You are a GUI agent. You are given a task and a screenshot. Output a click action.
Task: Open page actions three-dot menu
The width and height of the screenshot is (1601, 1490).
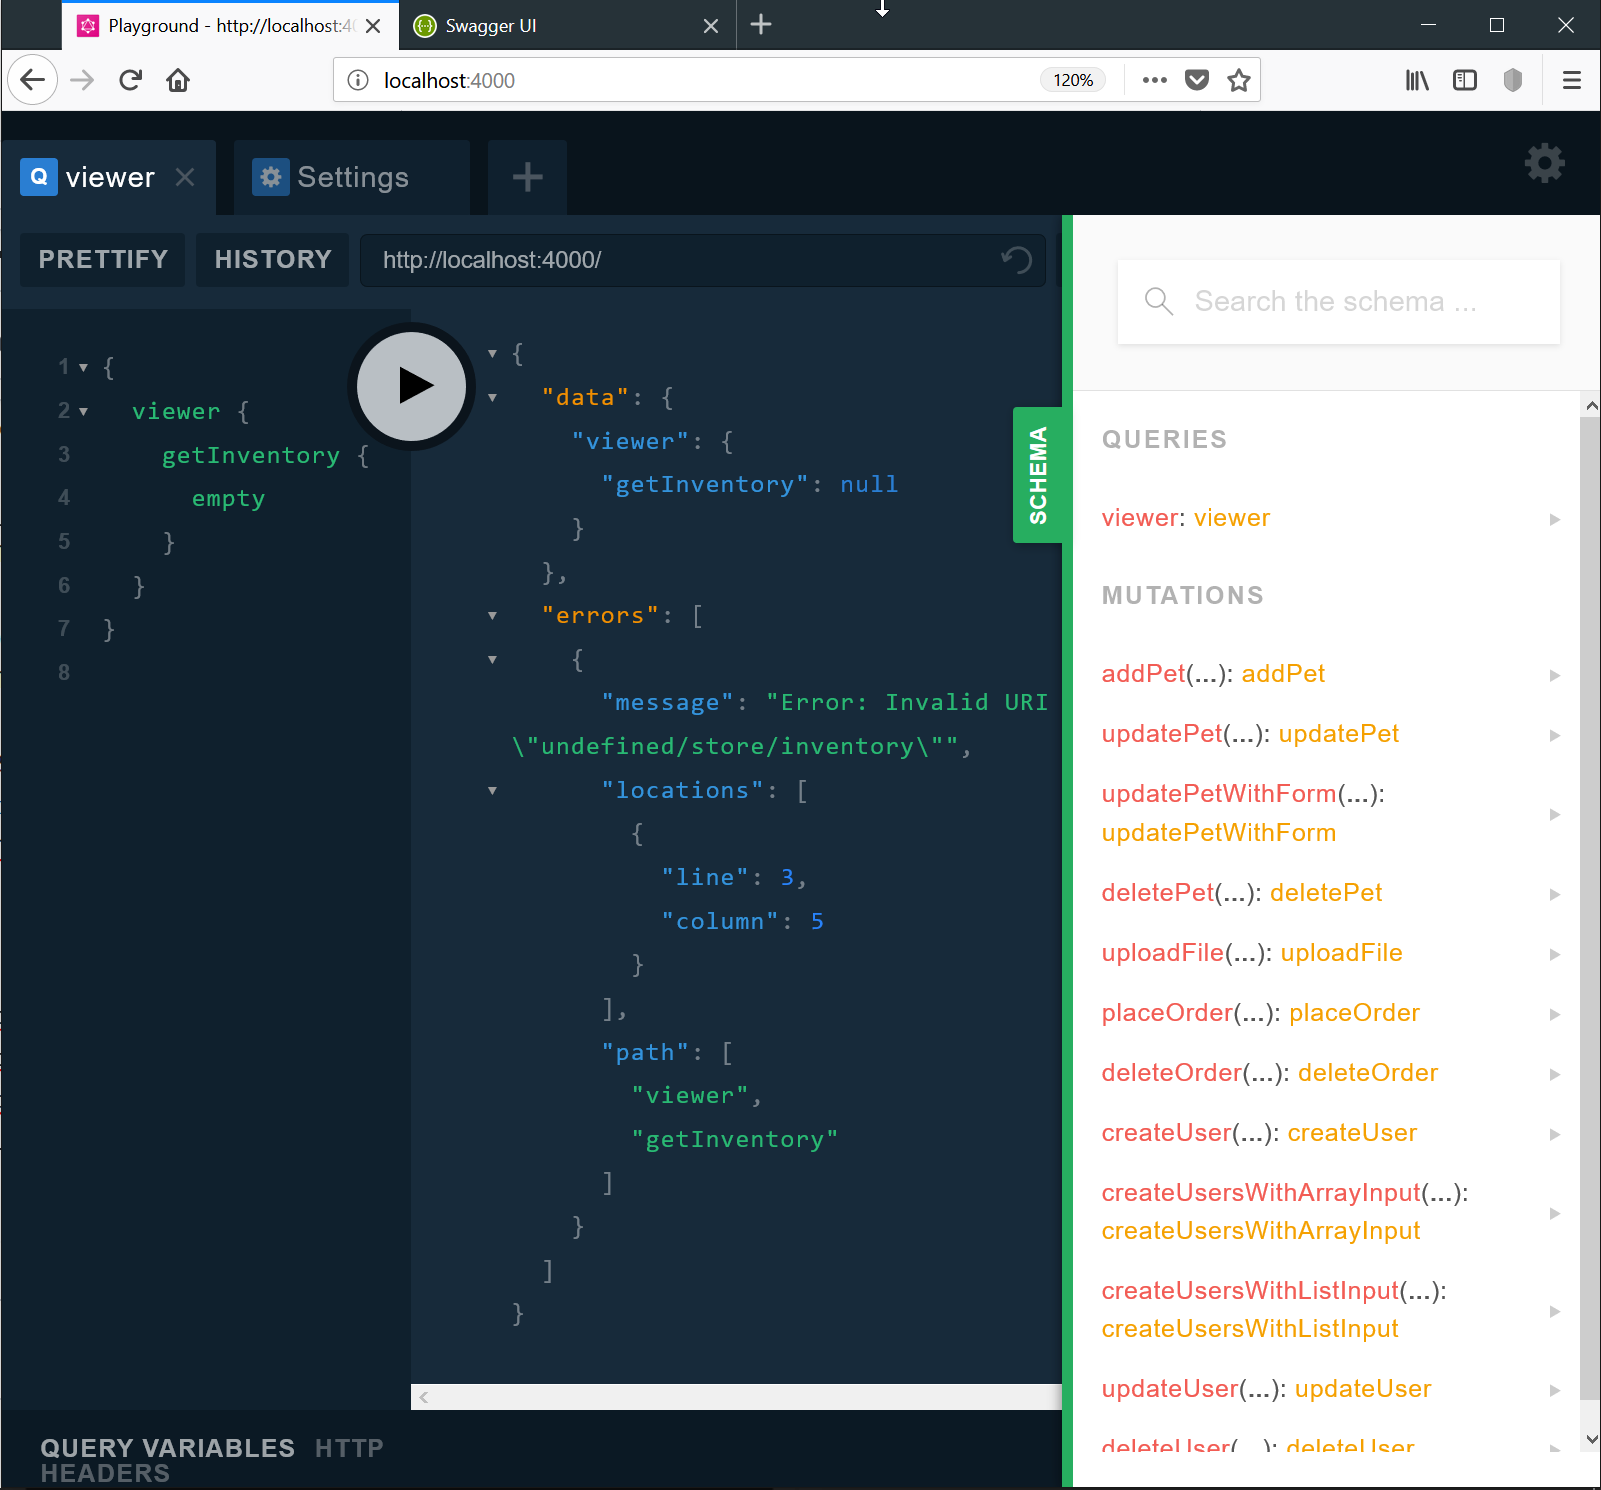pos(1154,80)
